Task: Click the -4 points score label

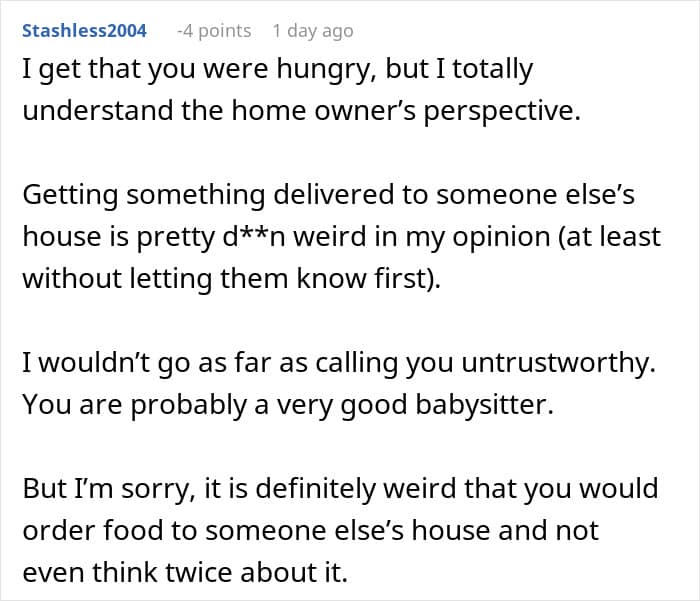Action: 214,31
